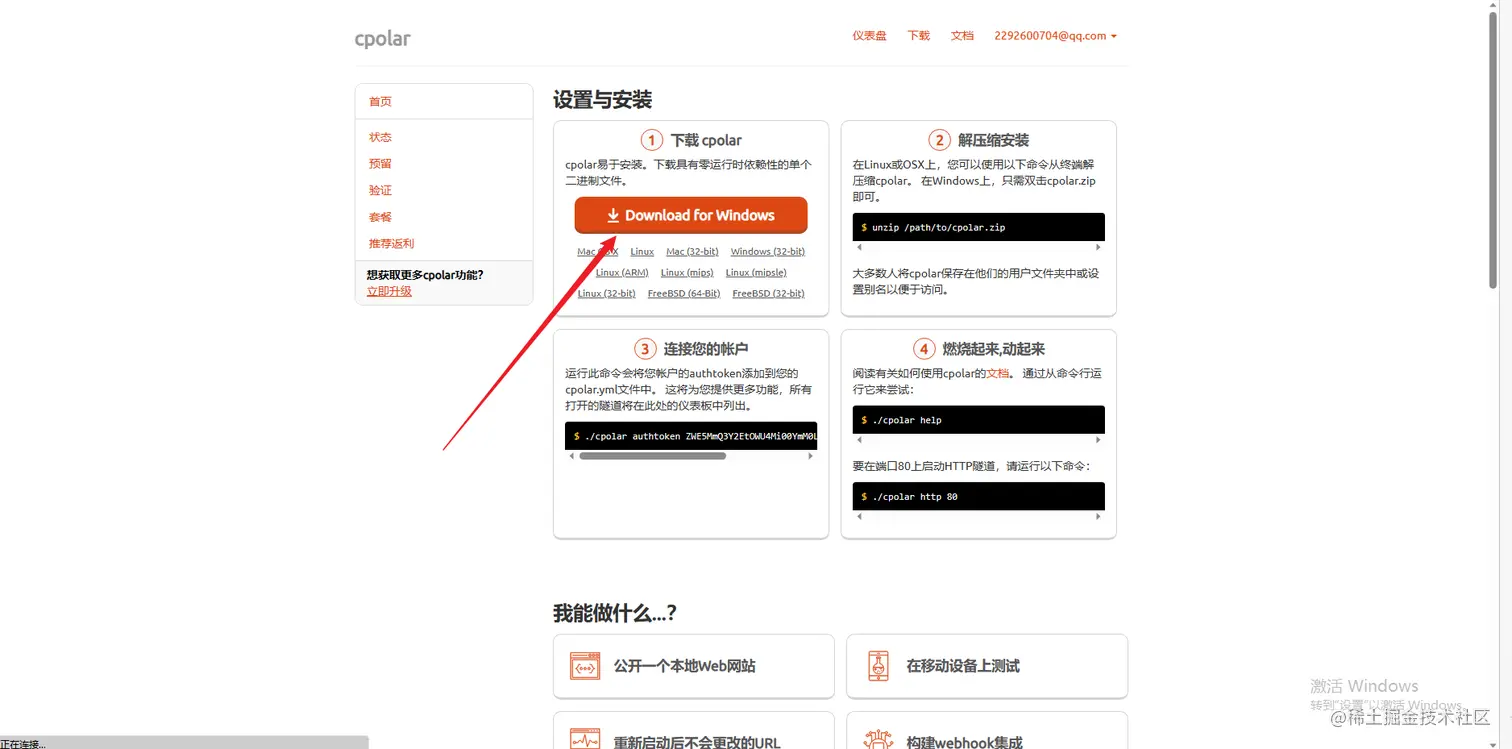Click the authtoken command horizontal scrollbar thumb

652,455
